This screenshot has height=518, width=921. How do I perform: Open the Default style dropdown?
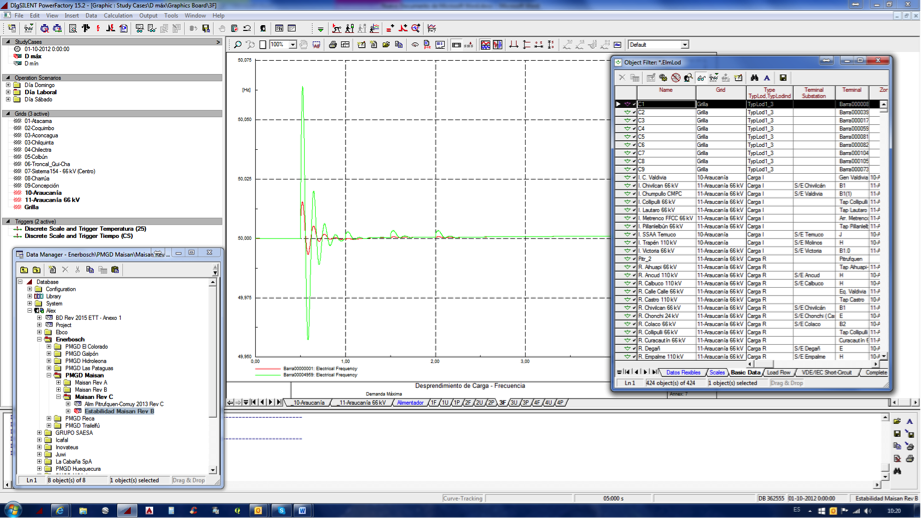(x=684, y=45)
